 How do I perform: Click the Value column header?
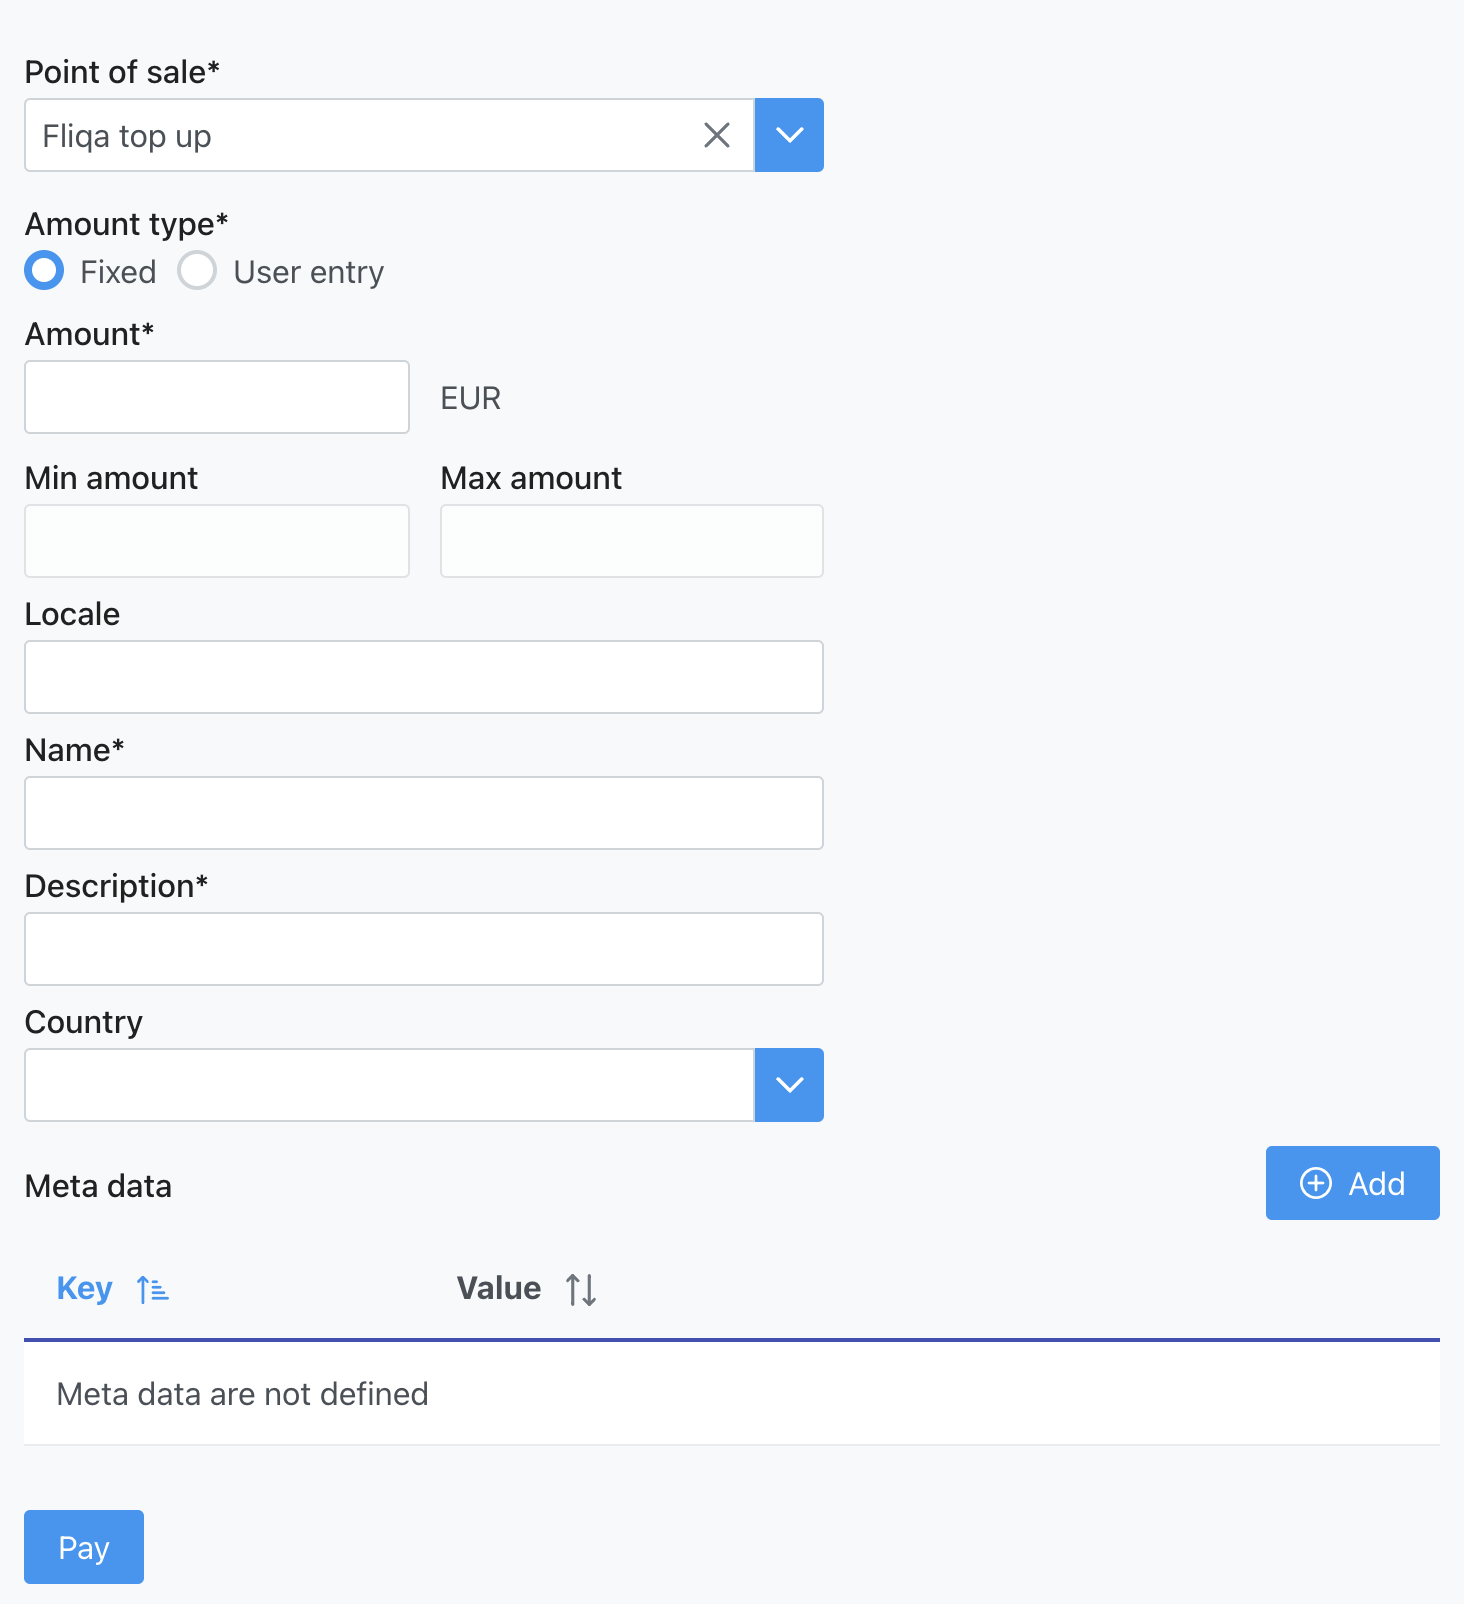click(x=498, y=1289)
